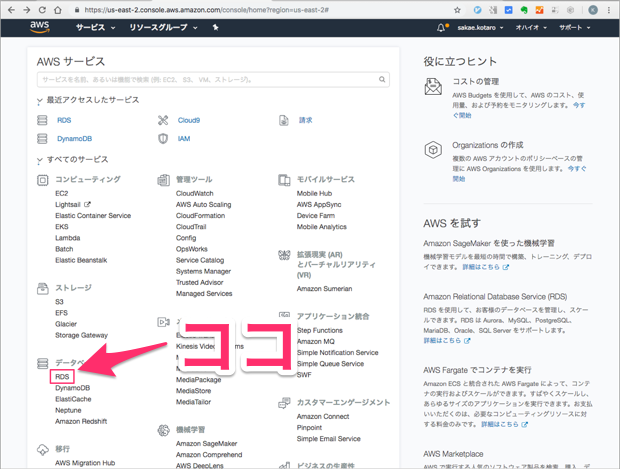Click the Storage category icon
Image resolution: width=620 pixels, height=469 pixels.
[x=42, y=289]
